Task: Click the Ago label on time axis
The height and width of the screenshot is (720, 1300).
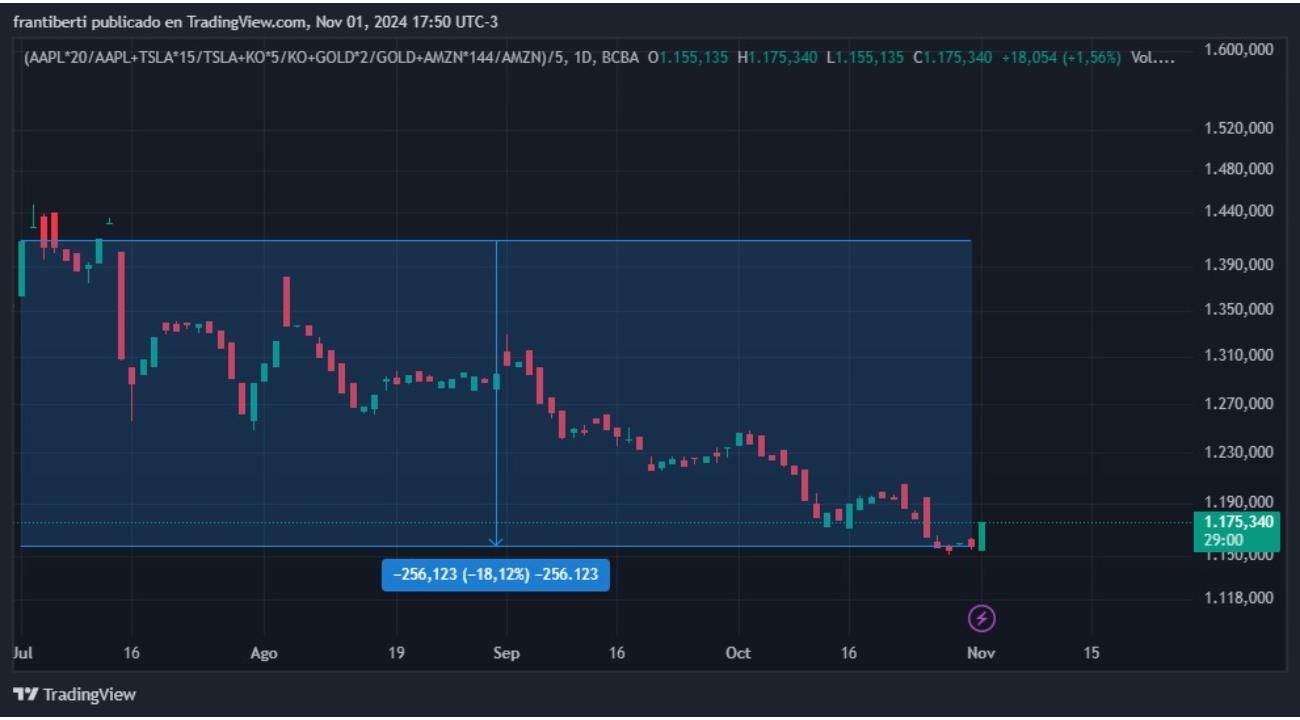Action: pos(263,653)
